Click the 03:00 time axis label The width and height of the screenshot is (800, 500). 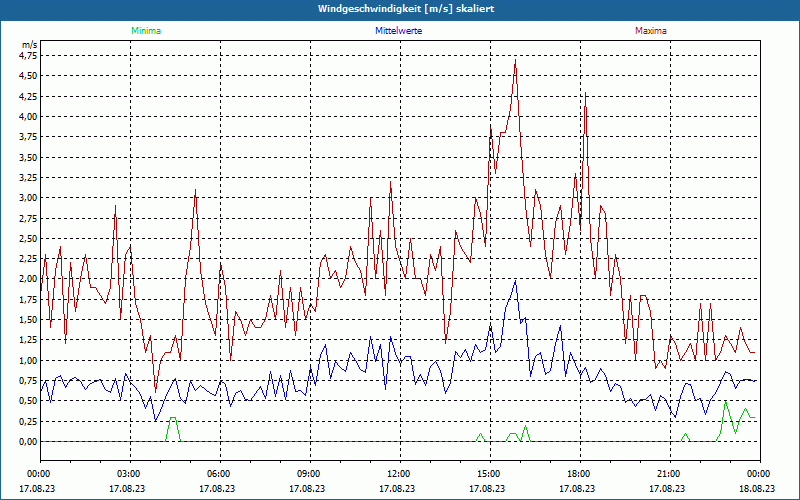tap(128, 474)
